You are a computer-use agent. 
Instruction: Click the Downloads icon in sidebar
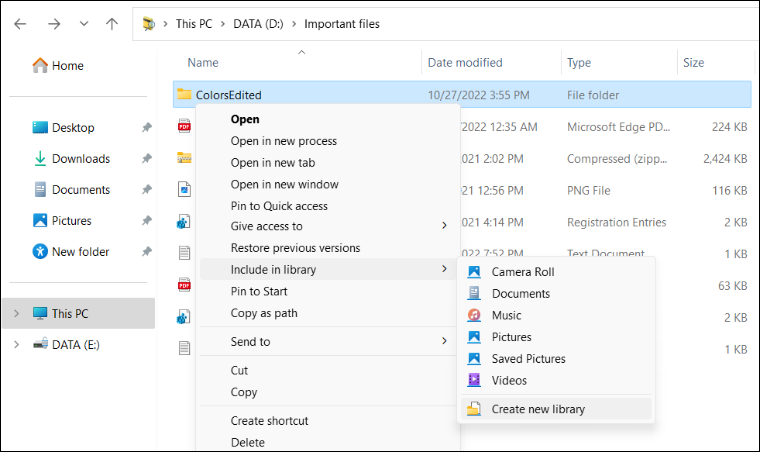[40, 159]
